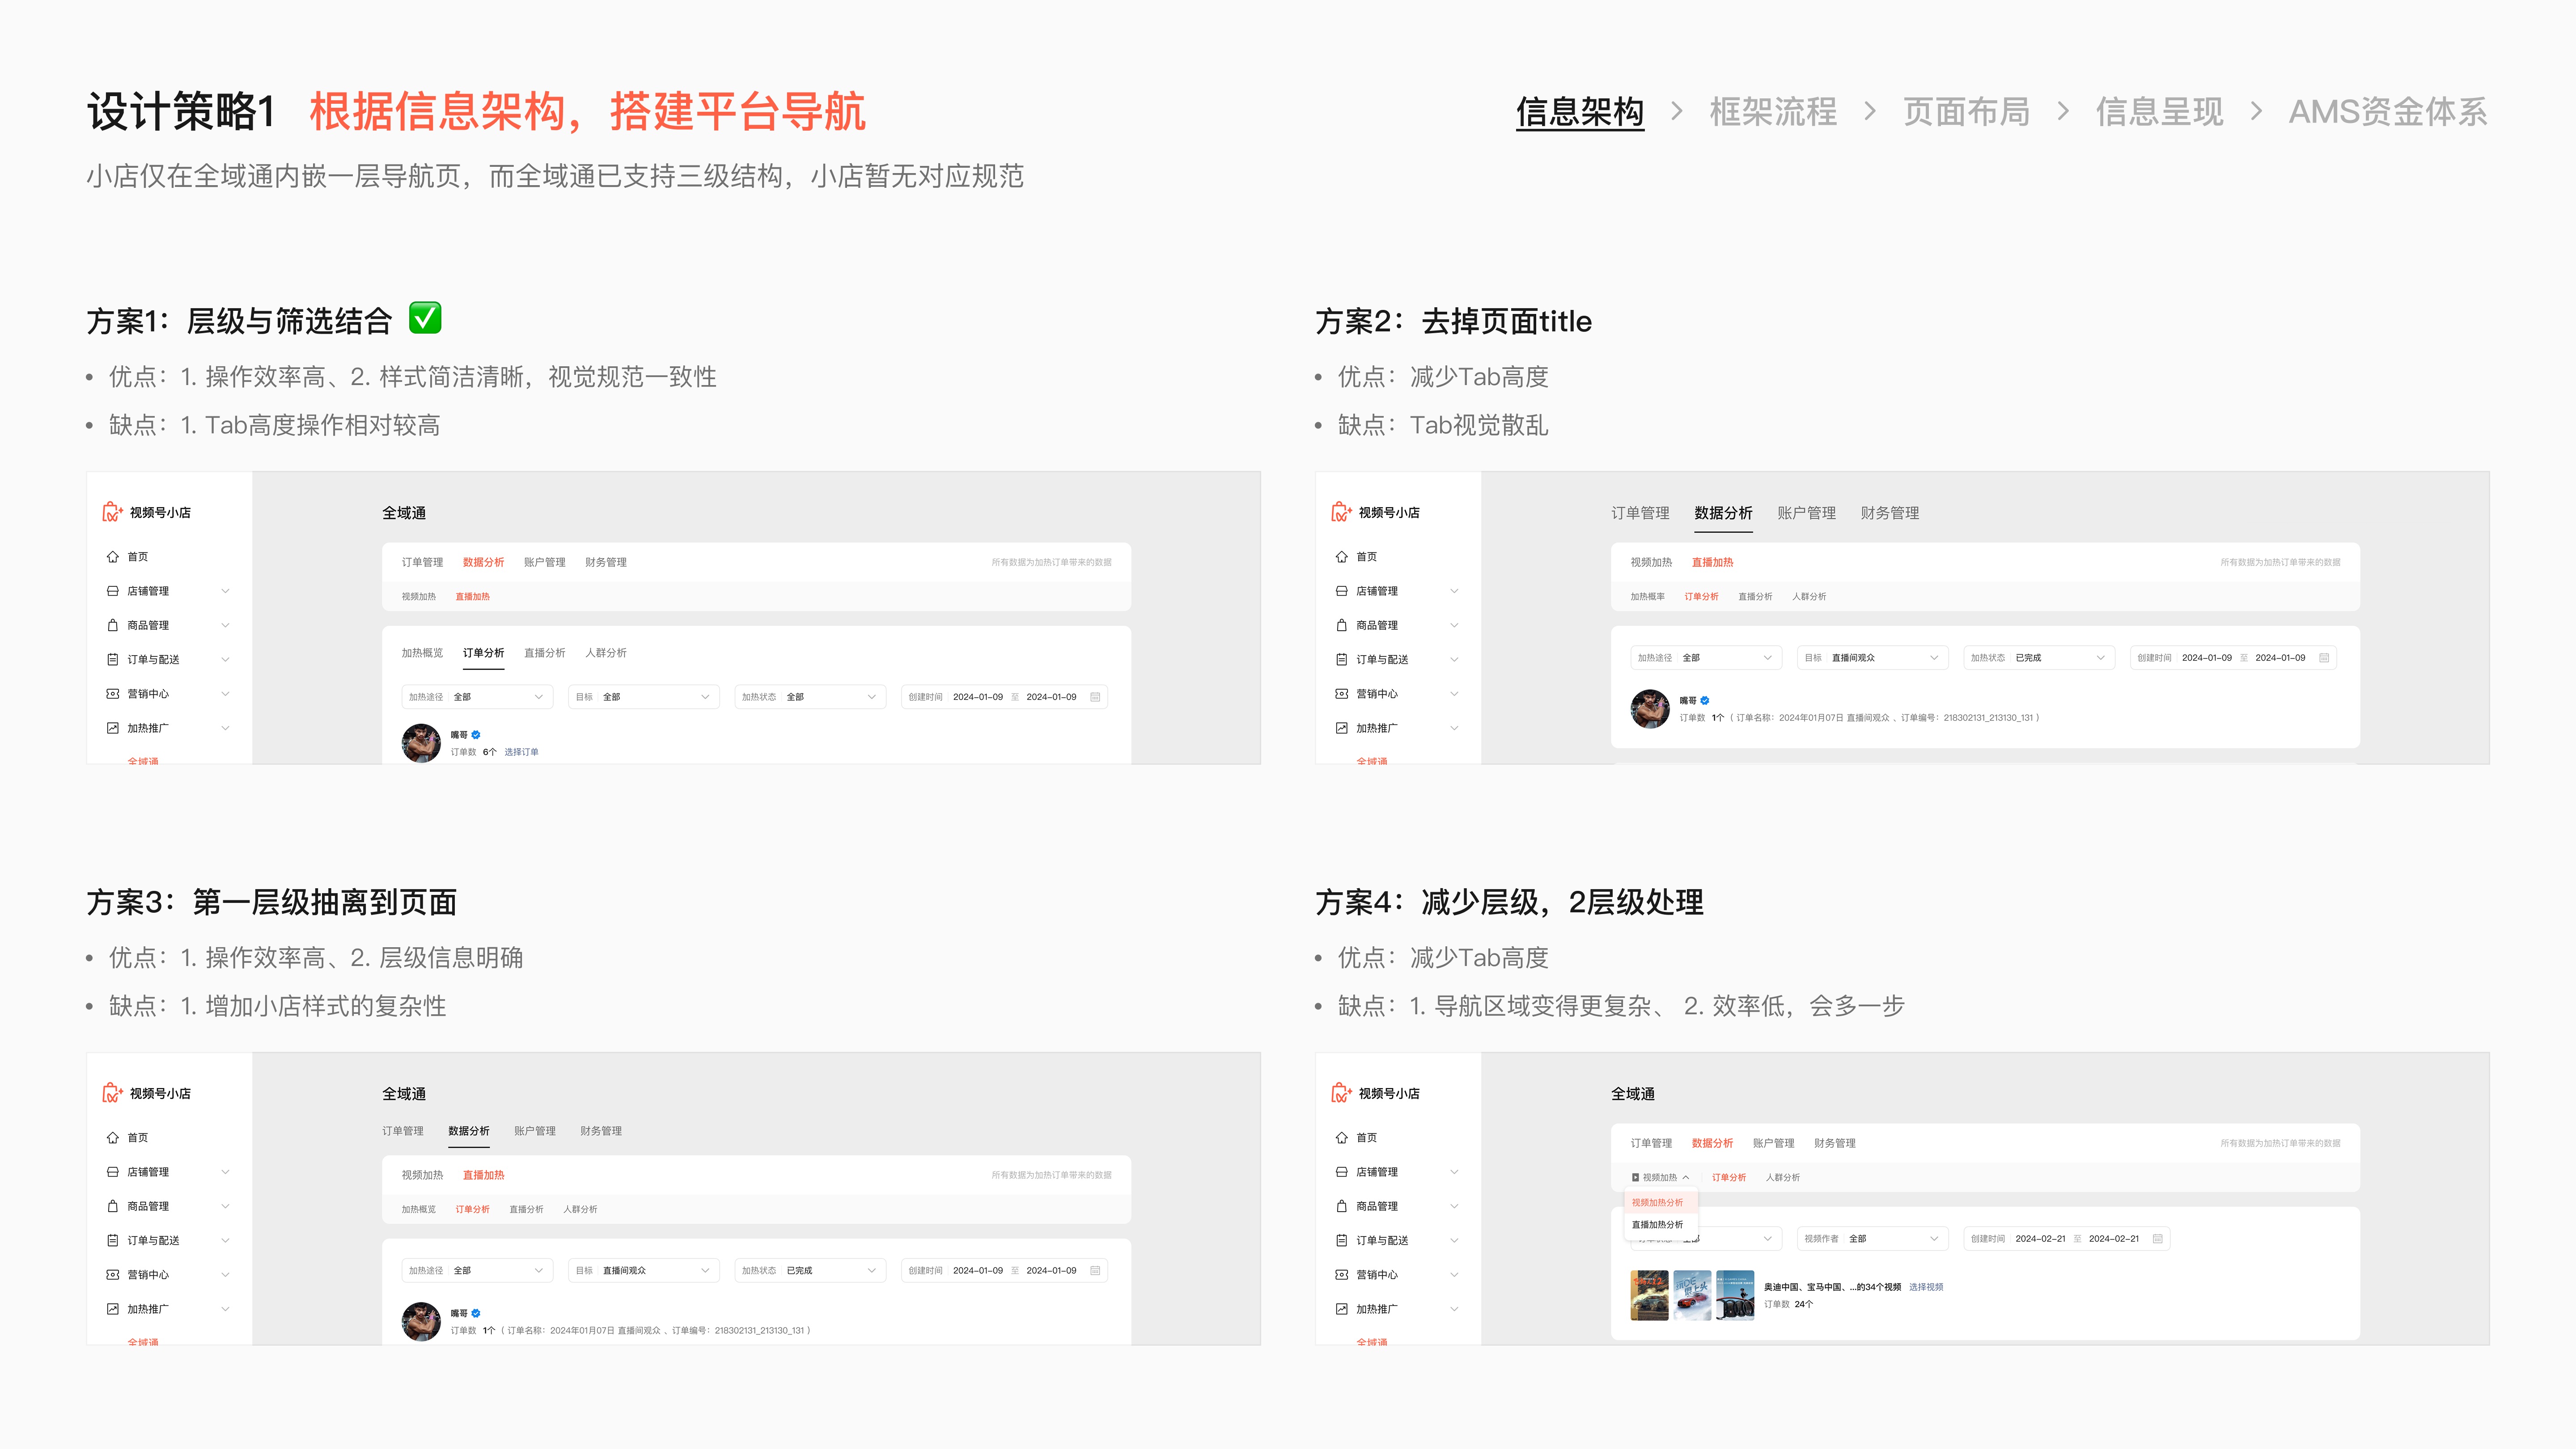Click the 店铺管理 icon in 方案2 sidebar
Viewport: 2576px width, 1449px height.
pos(1342,591)
